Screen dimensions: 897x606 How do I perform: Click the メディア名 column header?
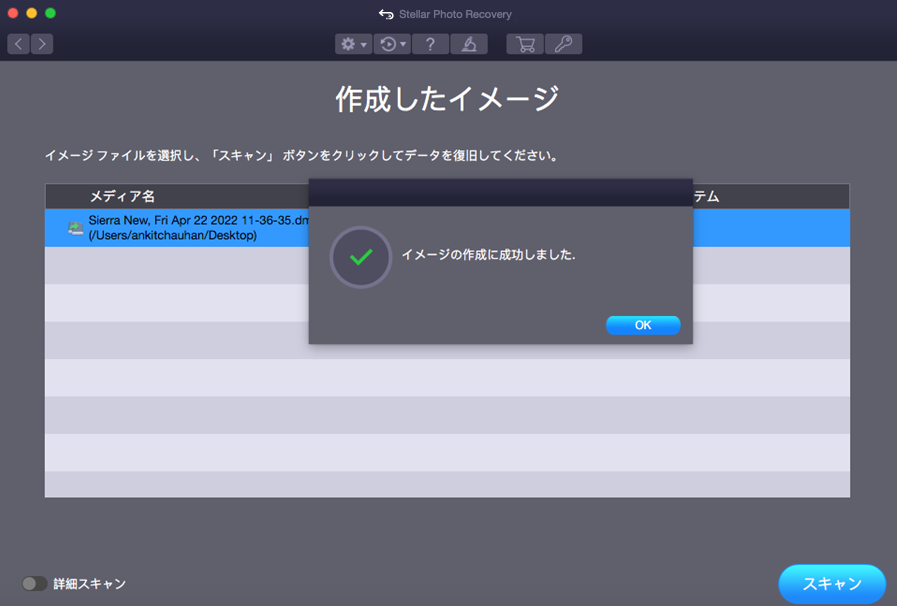(122, 196)
